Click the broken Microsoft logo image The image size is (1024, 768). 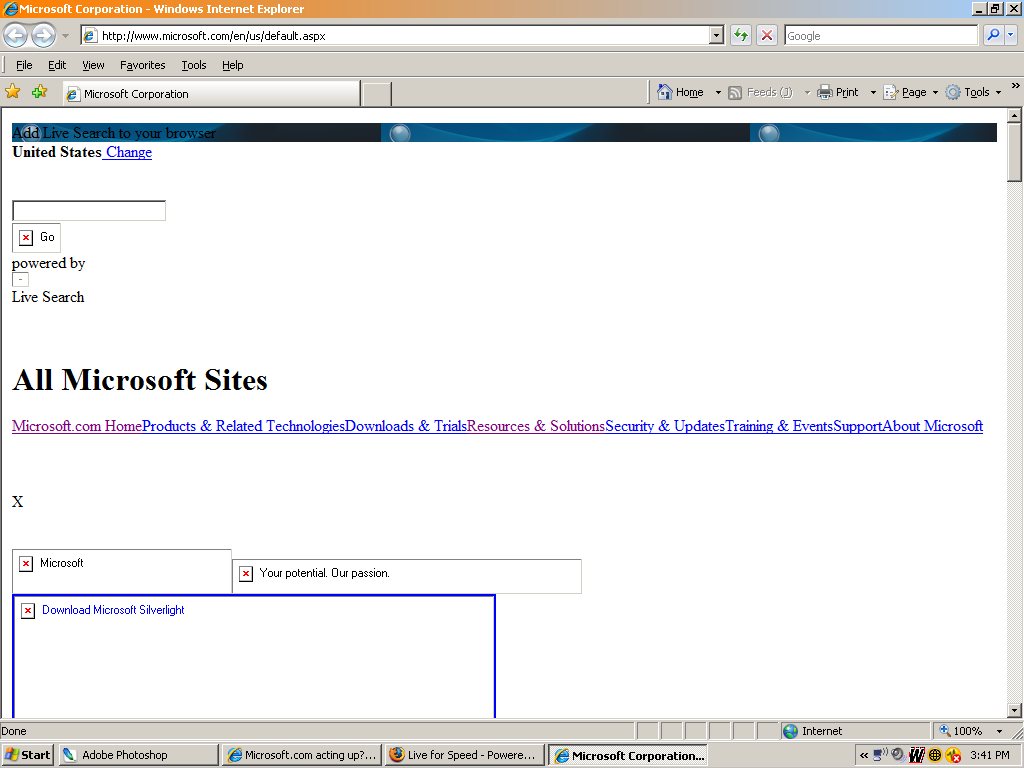(121, 571)
